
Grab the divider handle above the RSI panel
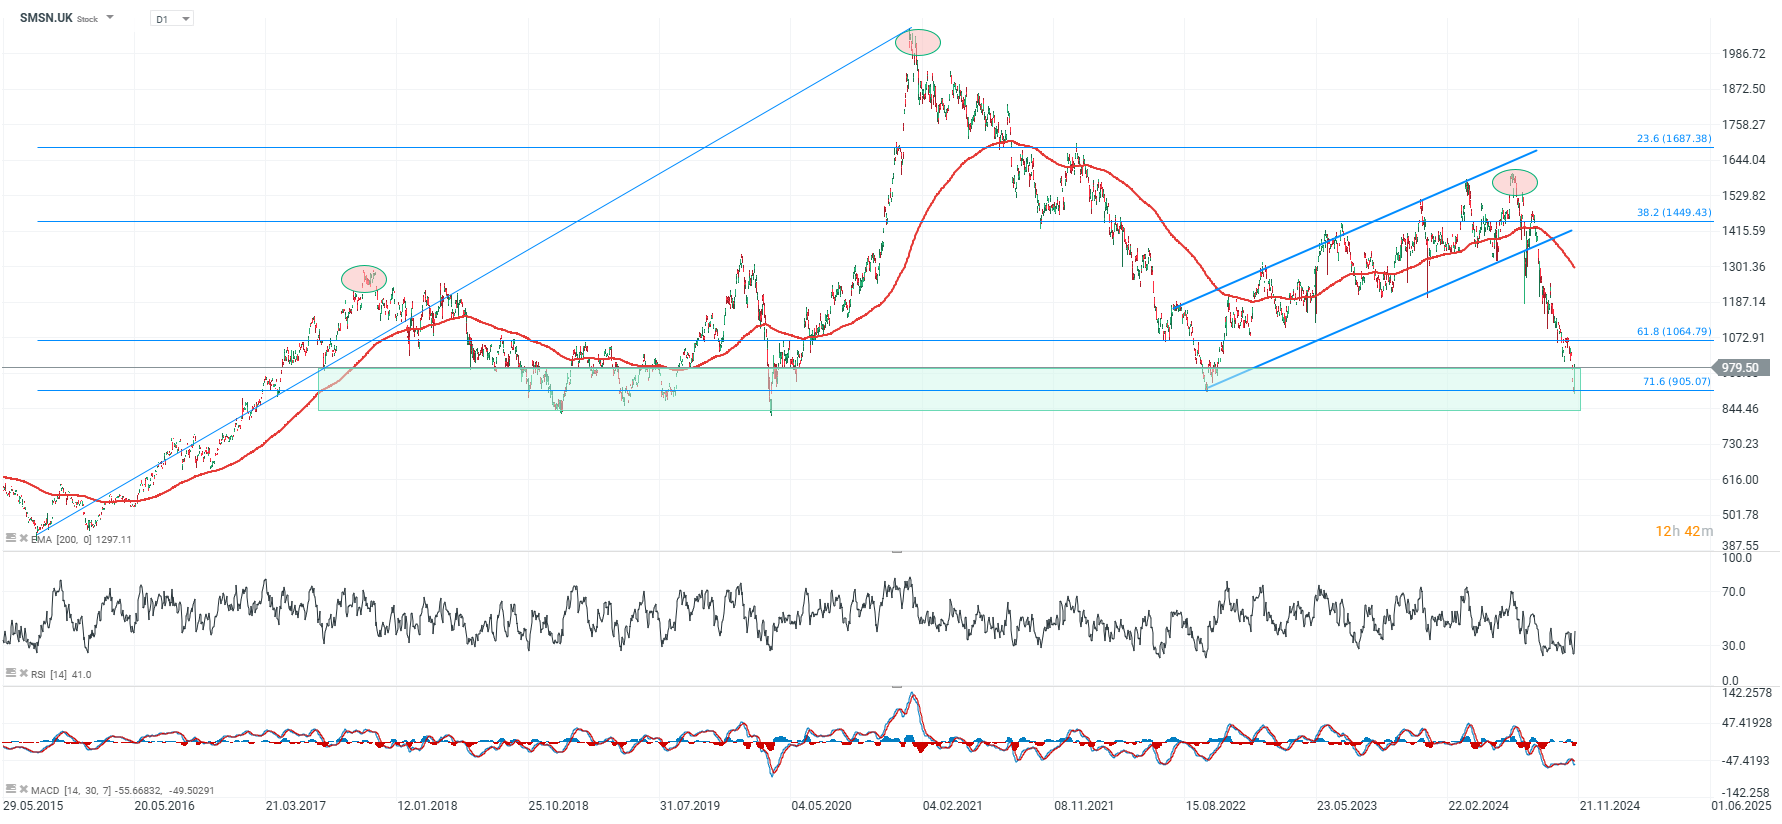897,551
